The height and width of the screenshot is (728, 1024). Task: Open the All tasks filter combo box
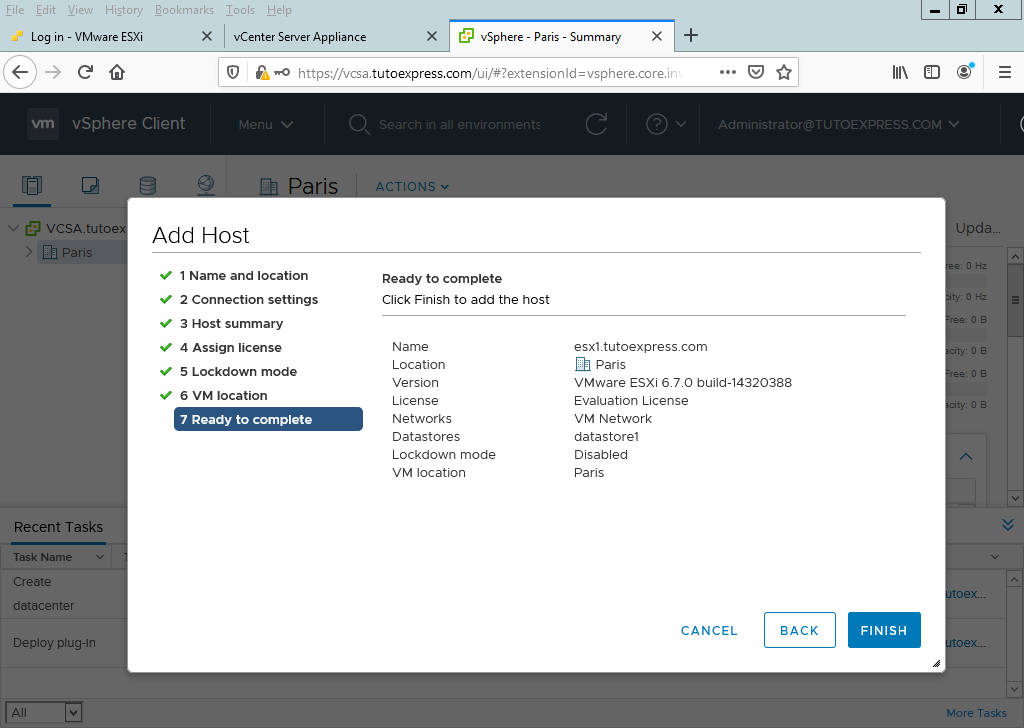point(44,712)
